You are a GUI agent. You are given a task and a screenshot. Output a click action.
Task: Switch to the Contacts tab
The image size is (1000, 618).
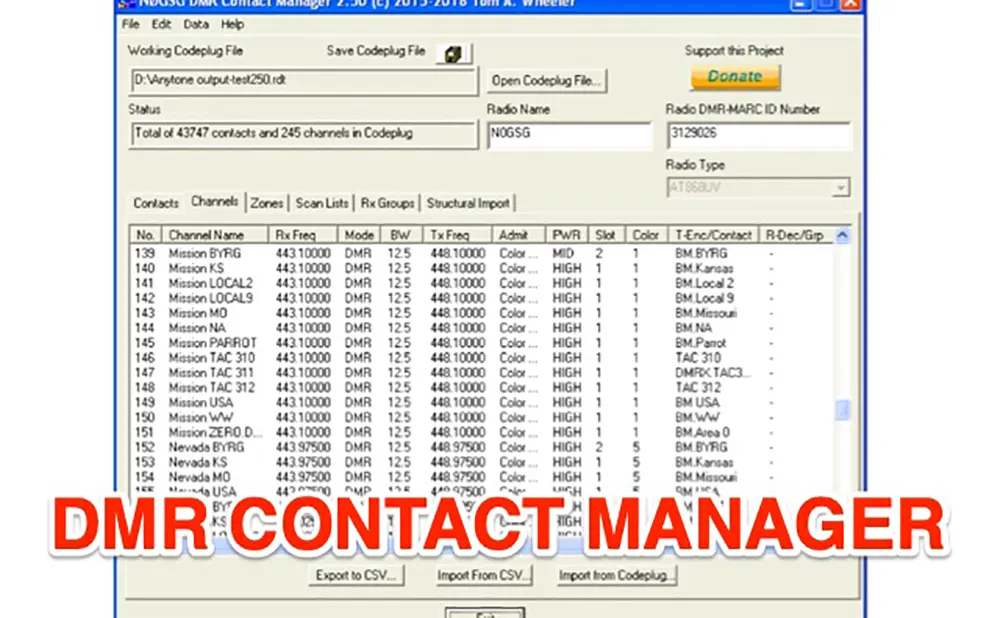(x=156, y=203)
